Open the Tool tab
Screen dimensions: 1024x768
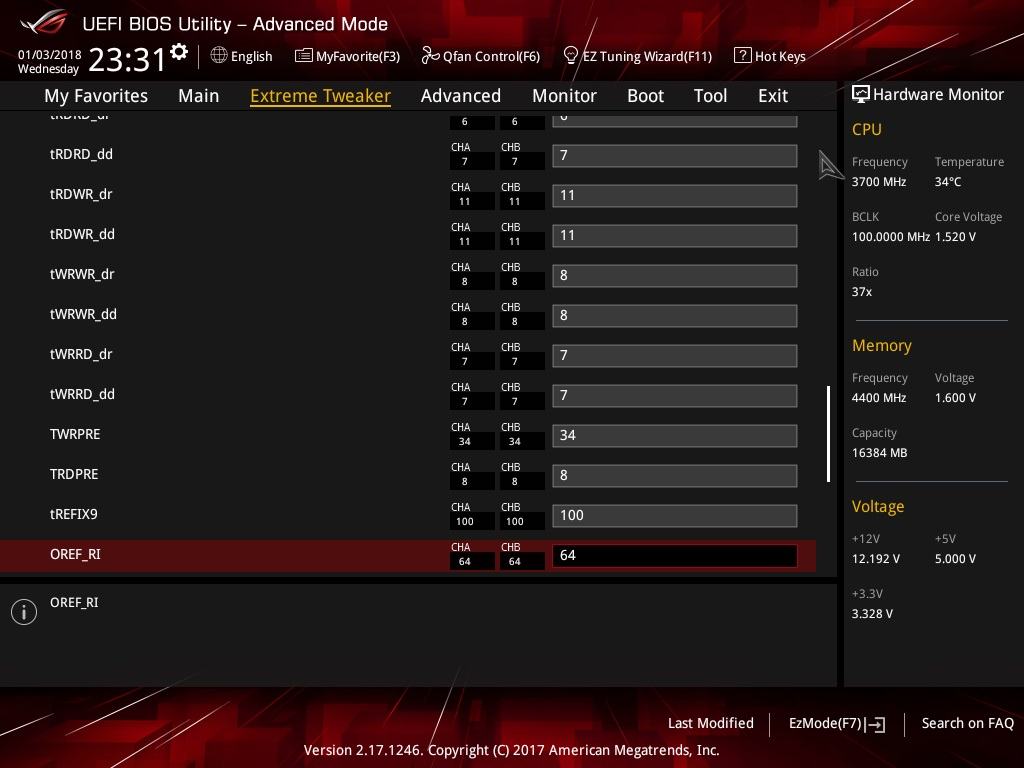click(711, 96)
